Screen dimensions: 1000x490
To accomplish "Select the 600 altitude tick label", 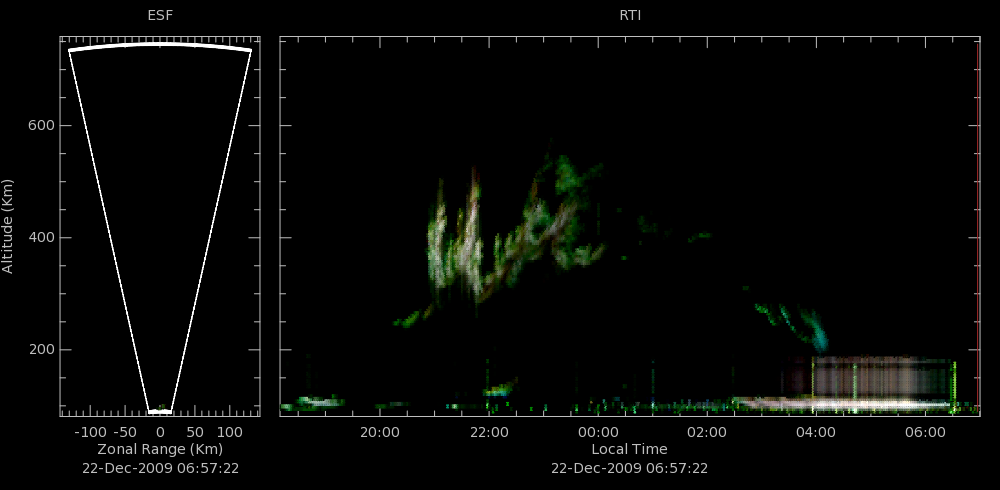I will [41, 126].
